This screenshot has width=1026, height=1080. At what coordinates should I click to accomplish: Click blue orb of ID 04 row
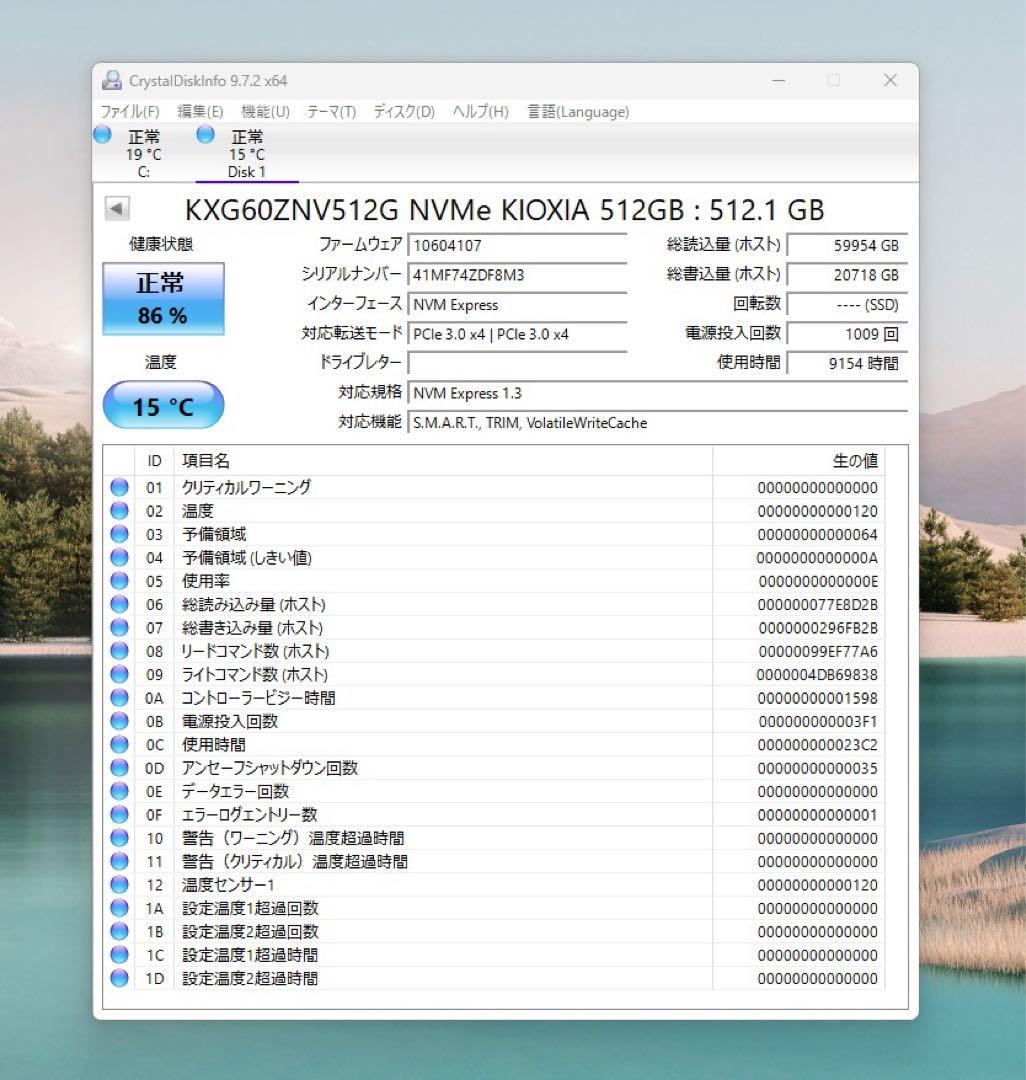[119, 557]
